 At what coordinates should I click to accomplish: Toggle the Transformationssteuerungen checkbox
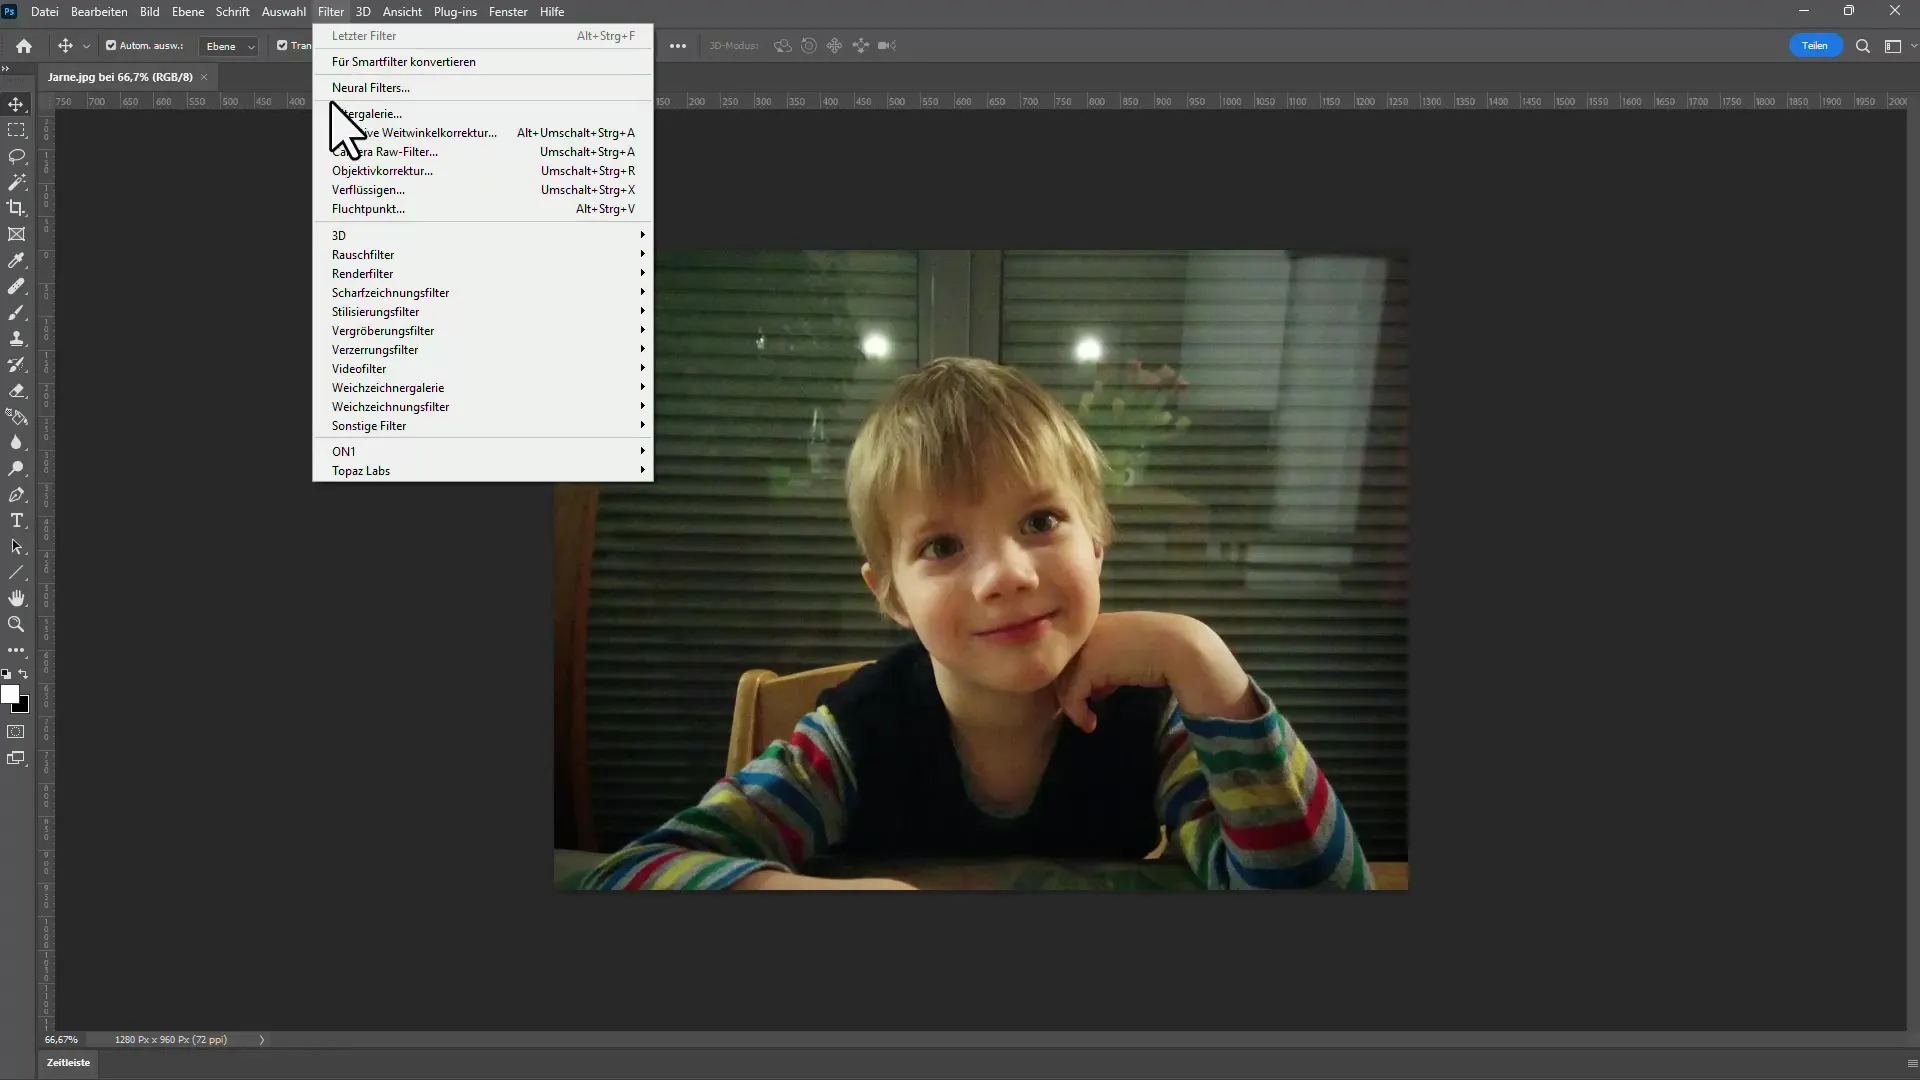tap(282, 45)
